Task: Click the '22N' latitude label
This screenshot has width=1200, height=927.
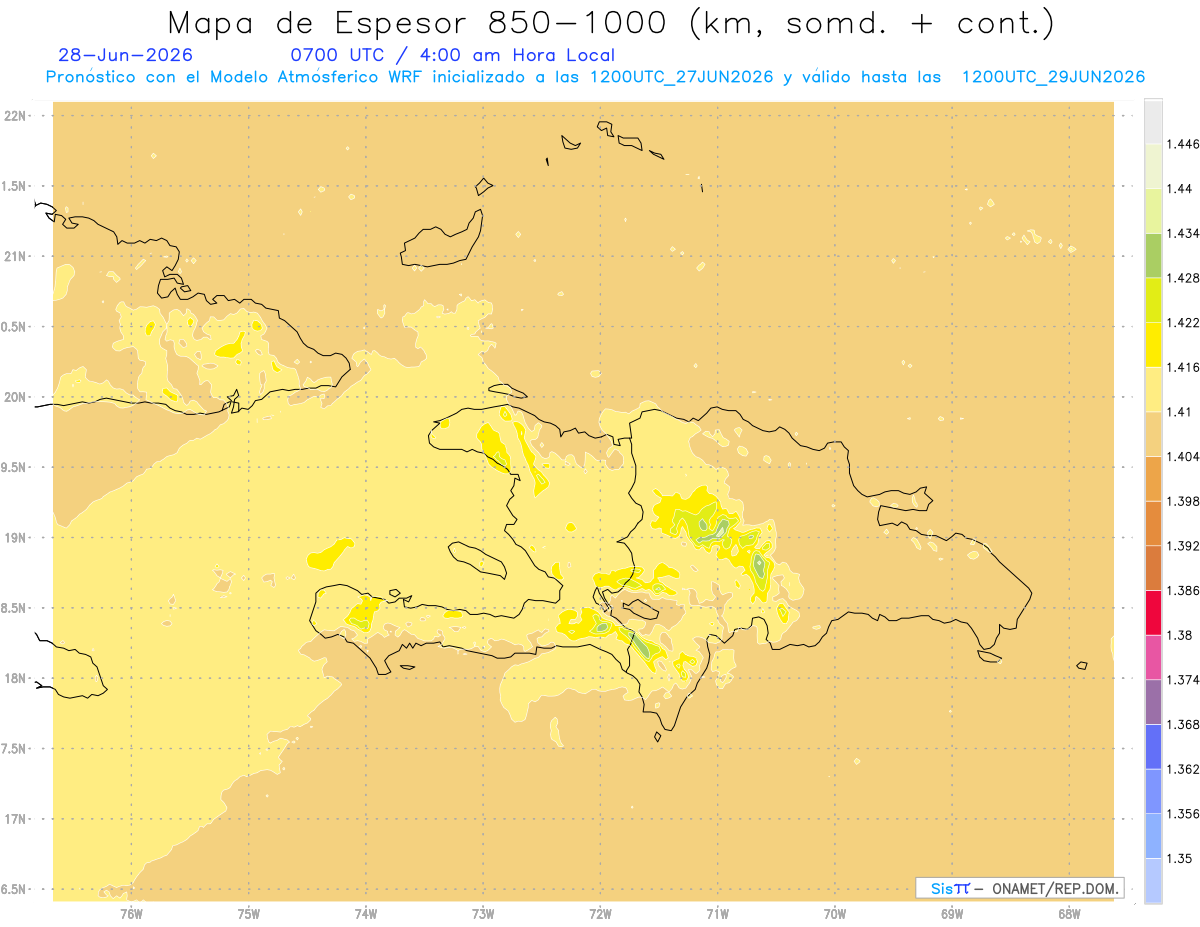Action: tap(16, 116)
